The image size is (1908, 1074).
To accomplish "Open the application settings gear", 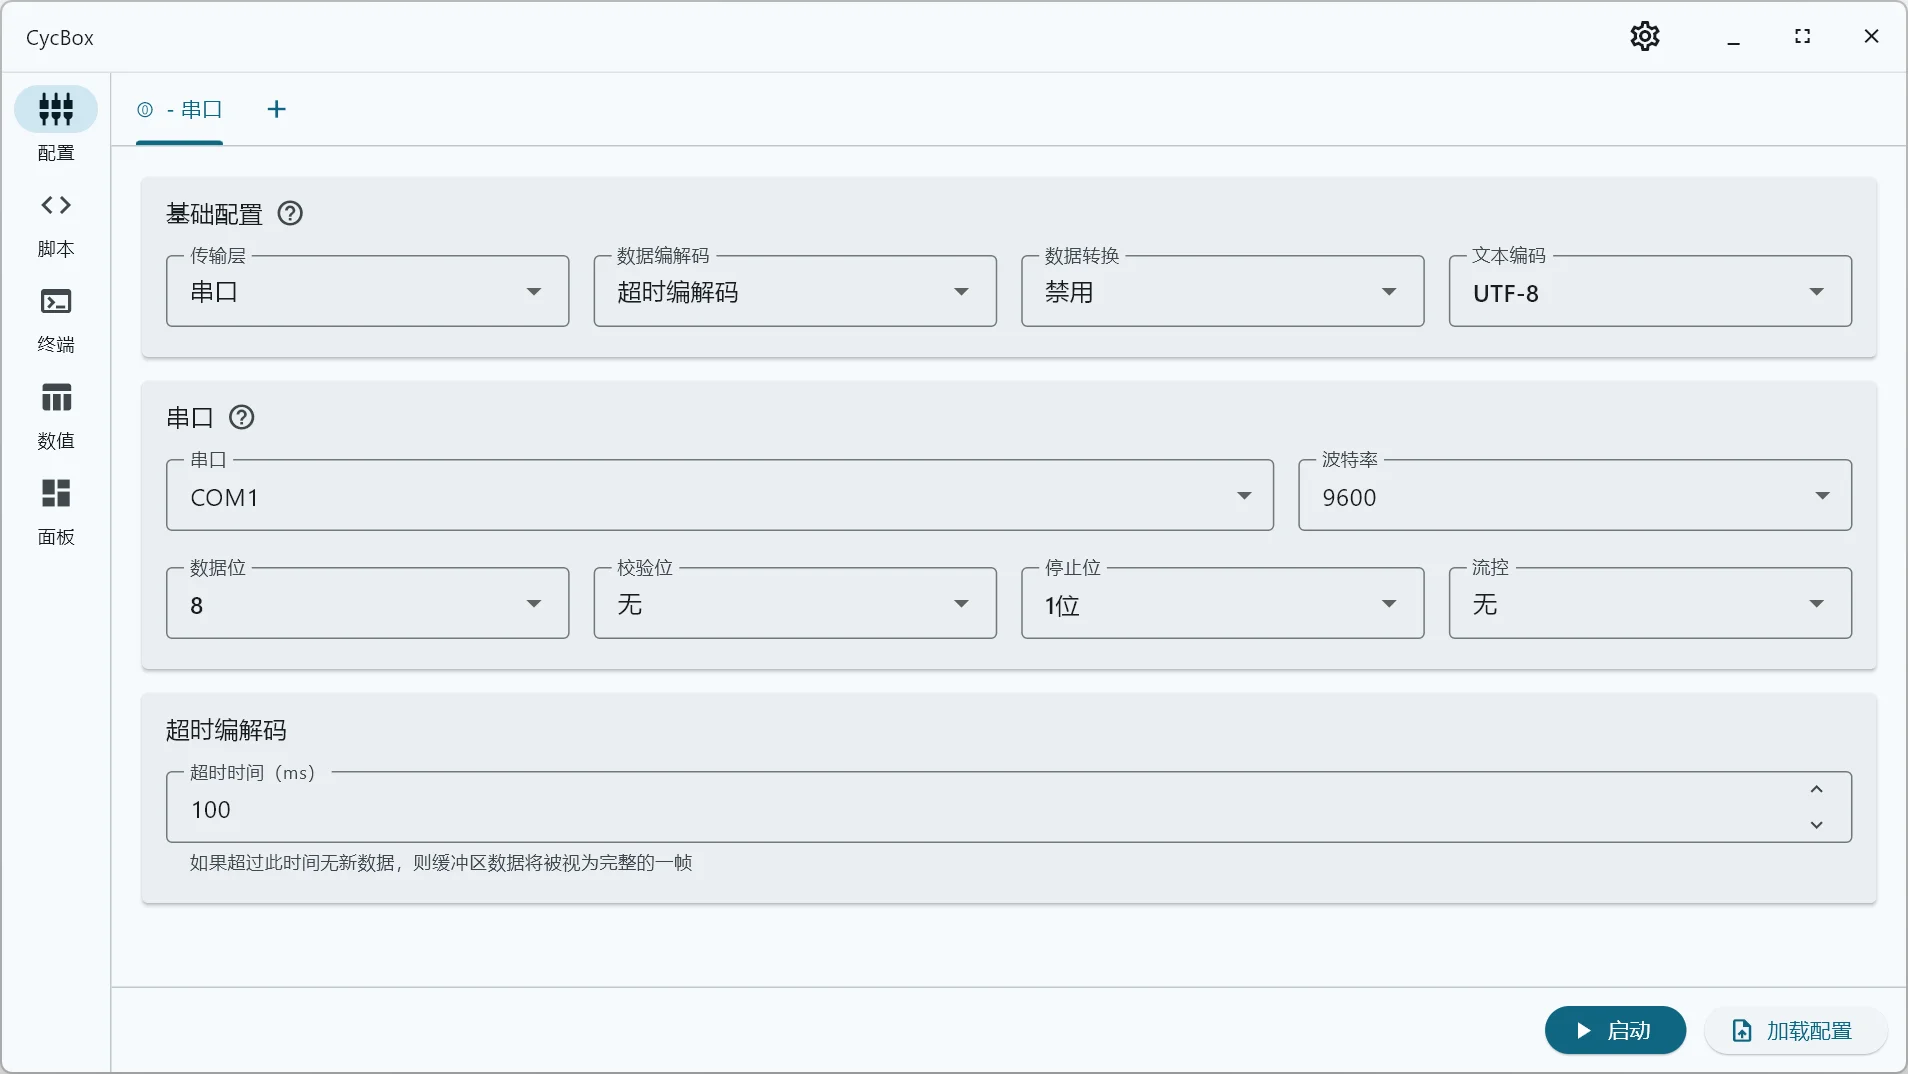I will 1644,36.
